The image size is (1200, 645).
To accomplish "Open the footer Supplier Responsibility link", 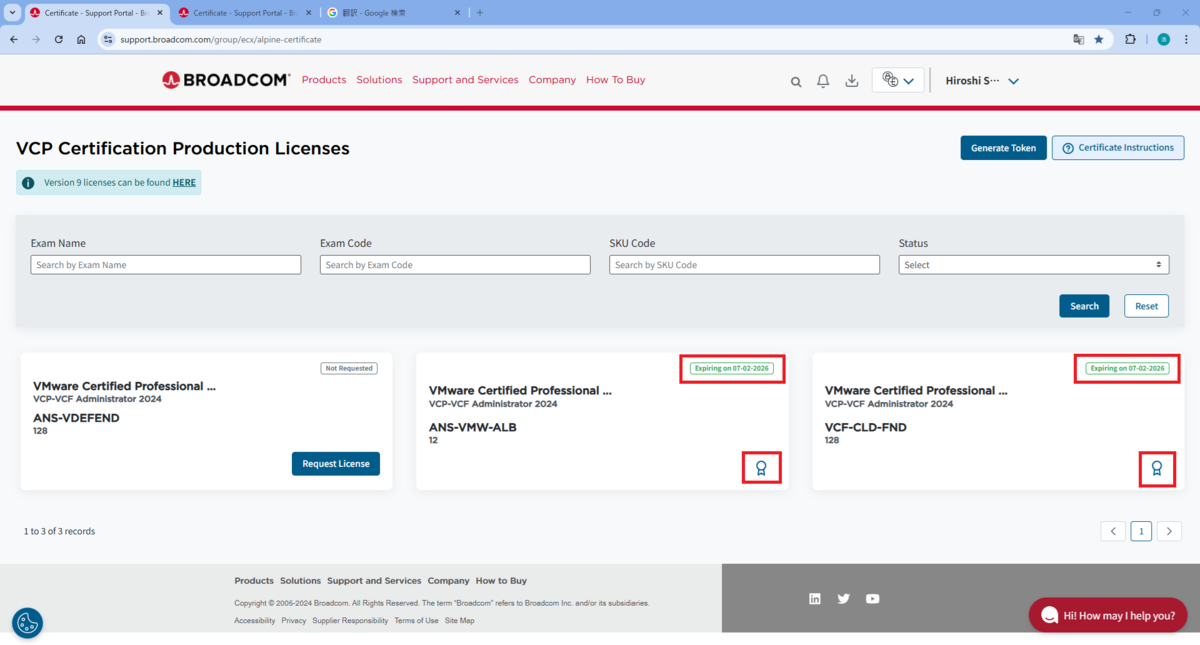I will [350, 621].
